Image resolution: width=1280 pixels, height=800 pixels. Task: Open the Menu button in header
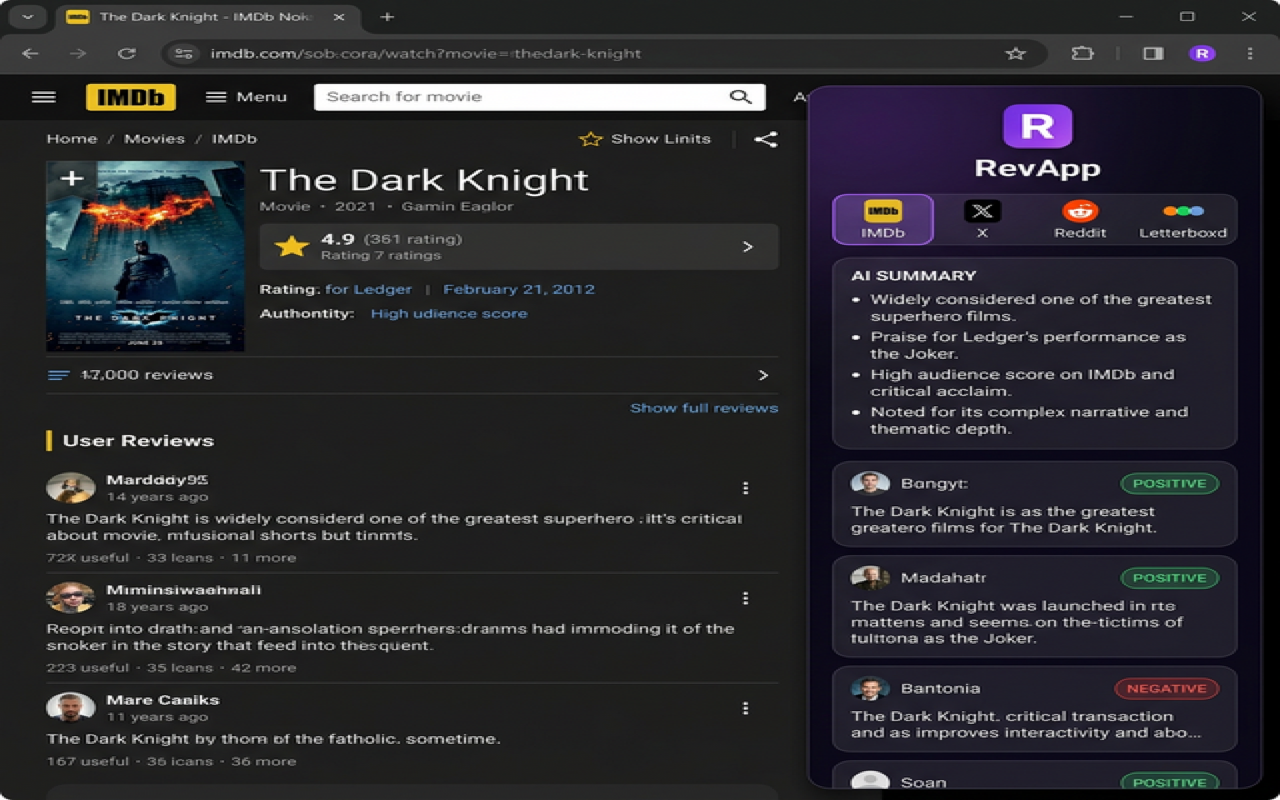pyautogui.click(x=246, y=97)
